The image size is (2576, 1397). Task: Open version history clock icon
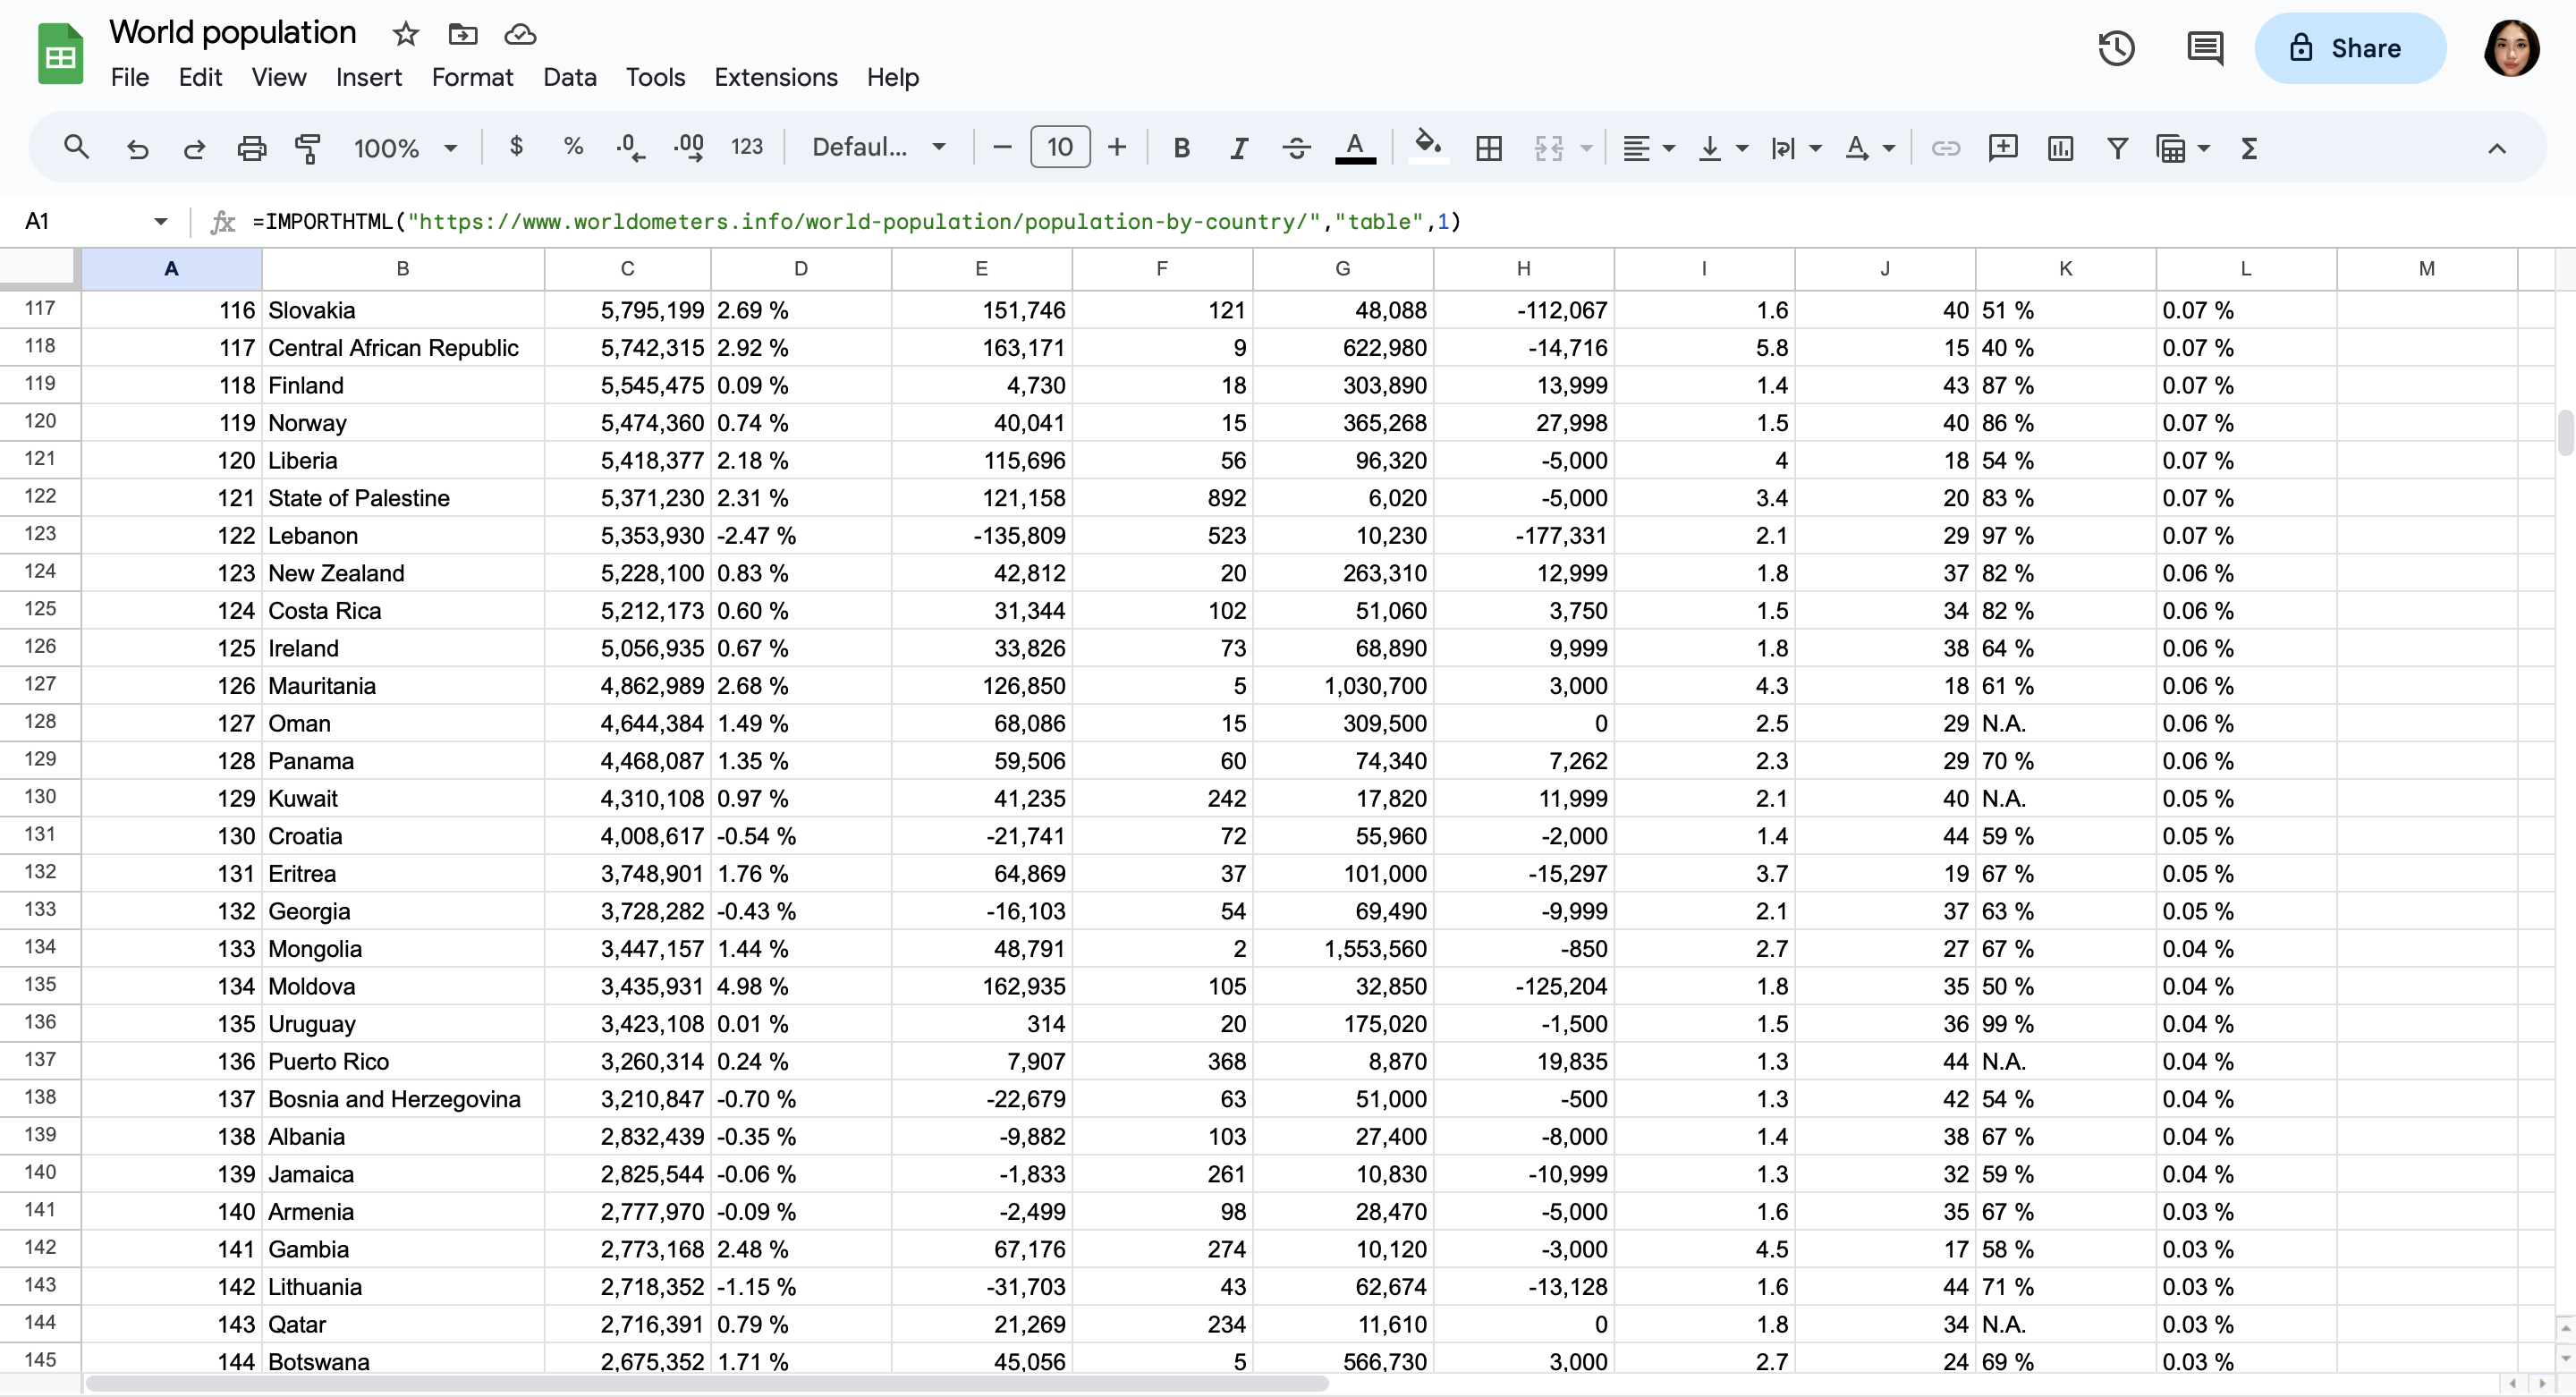[x=2116, y=48]
